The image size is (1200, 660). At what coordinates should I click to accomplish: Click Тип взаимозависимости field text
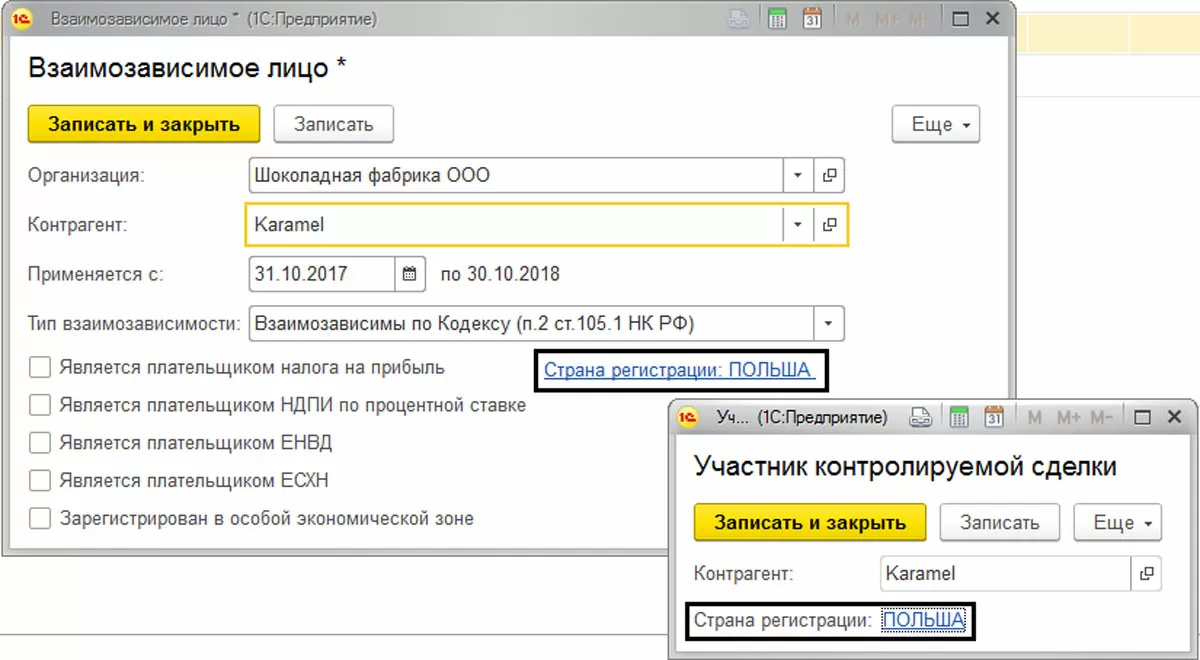coord(530,323)
